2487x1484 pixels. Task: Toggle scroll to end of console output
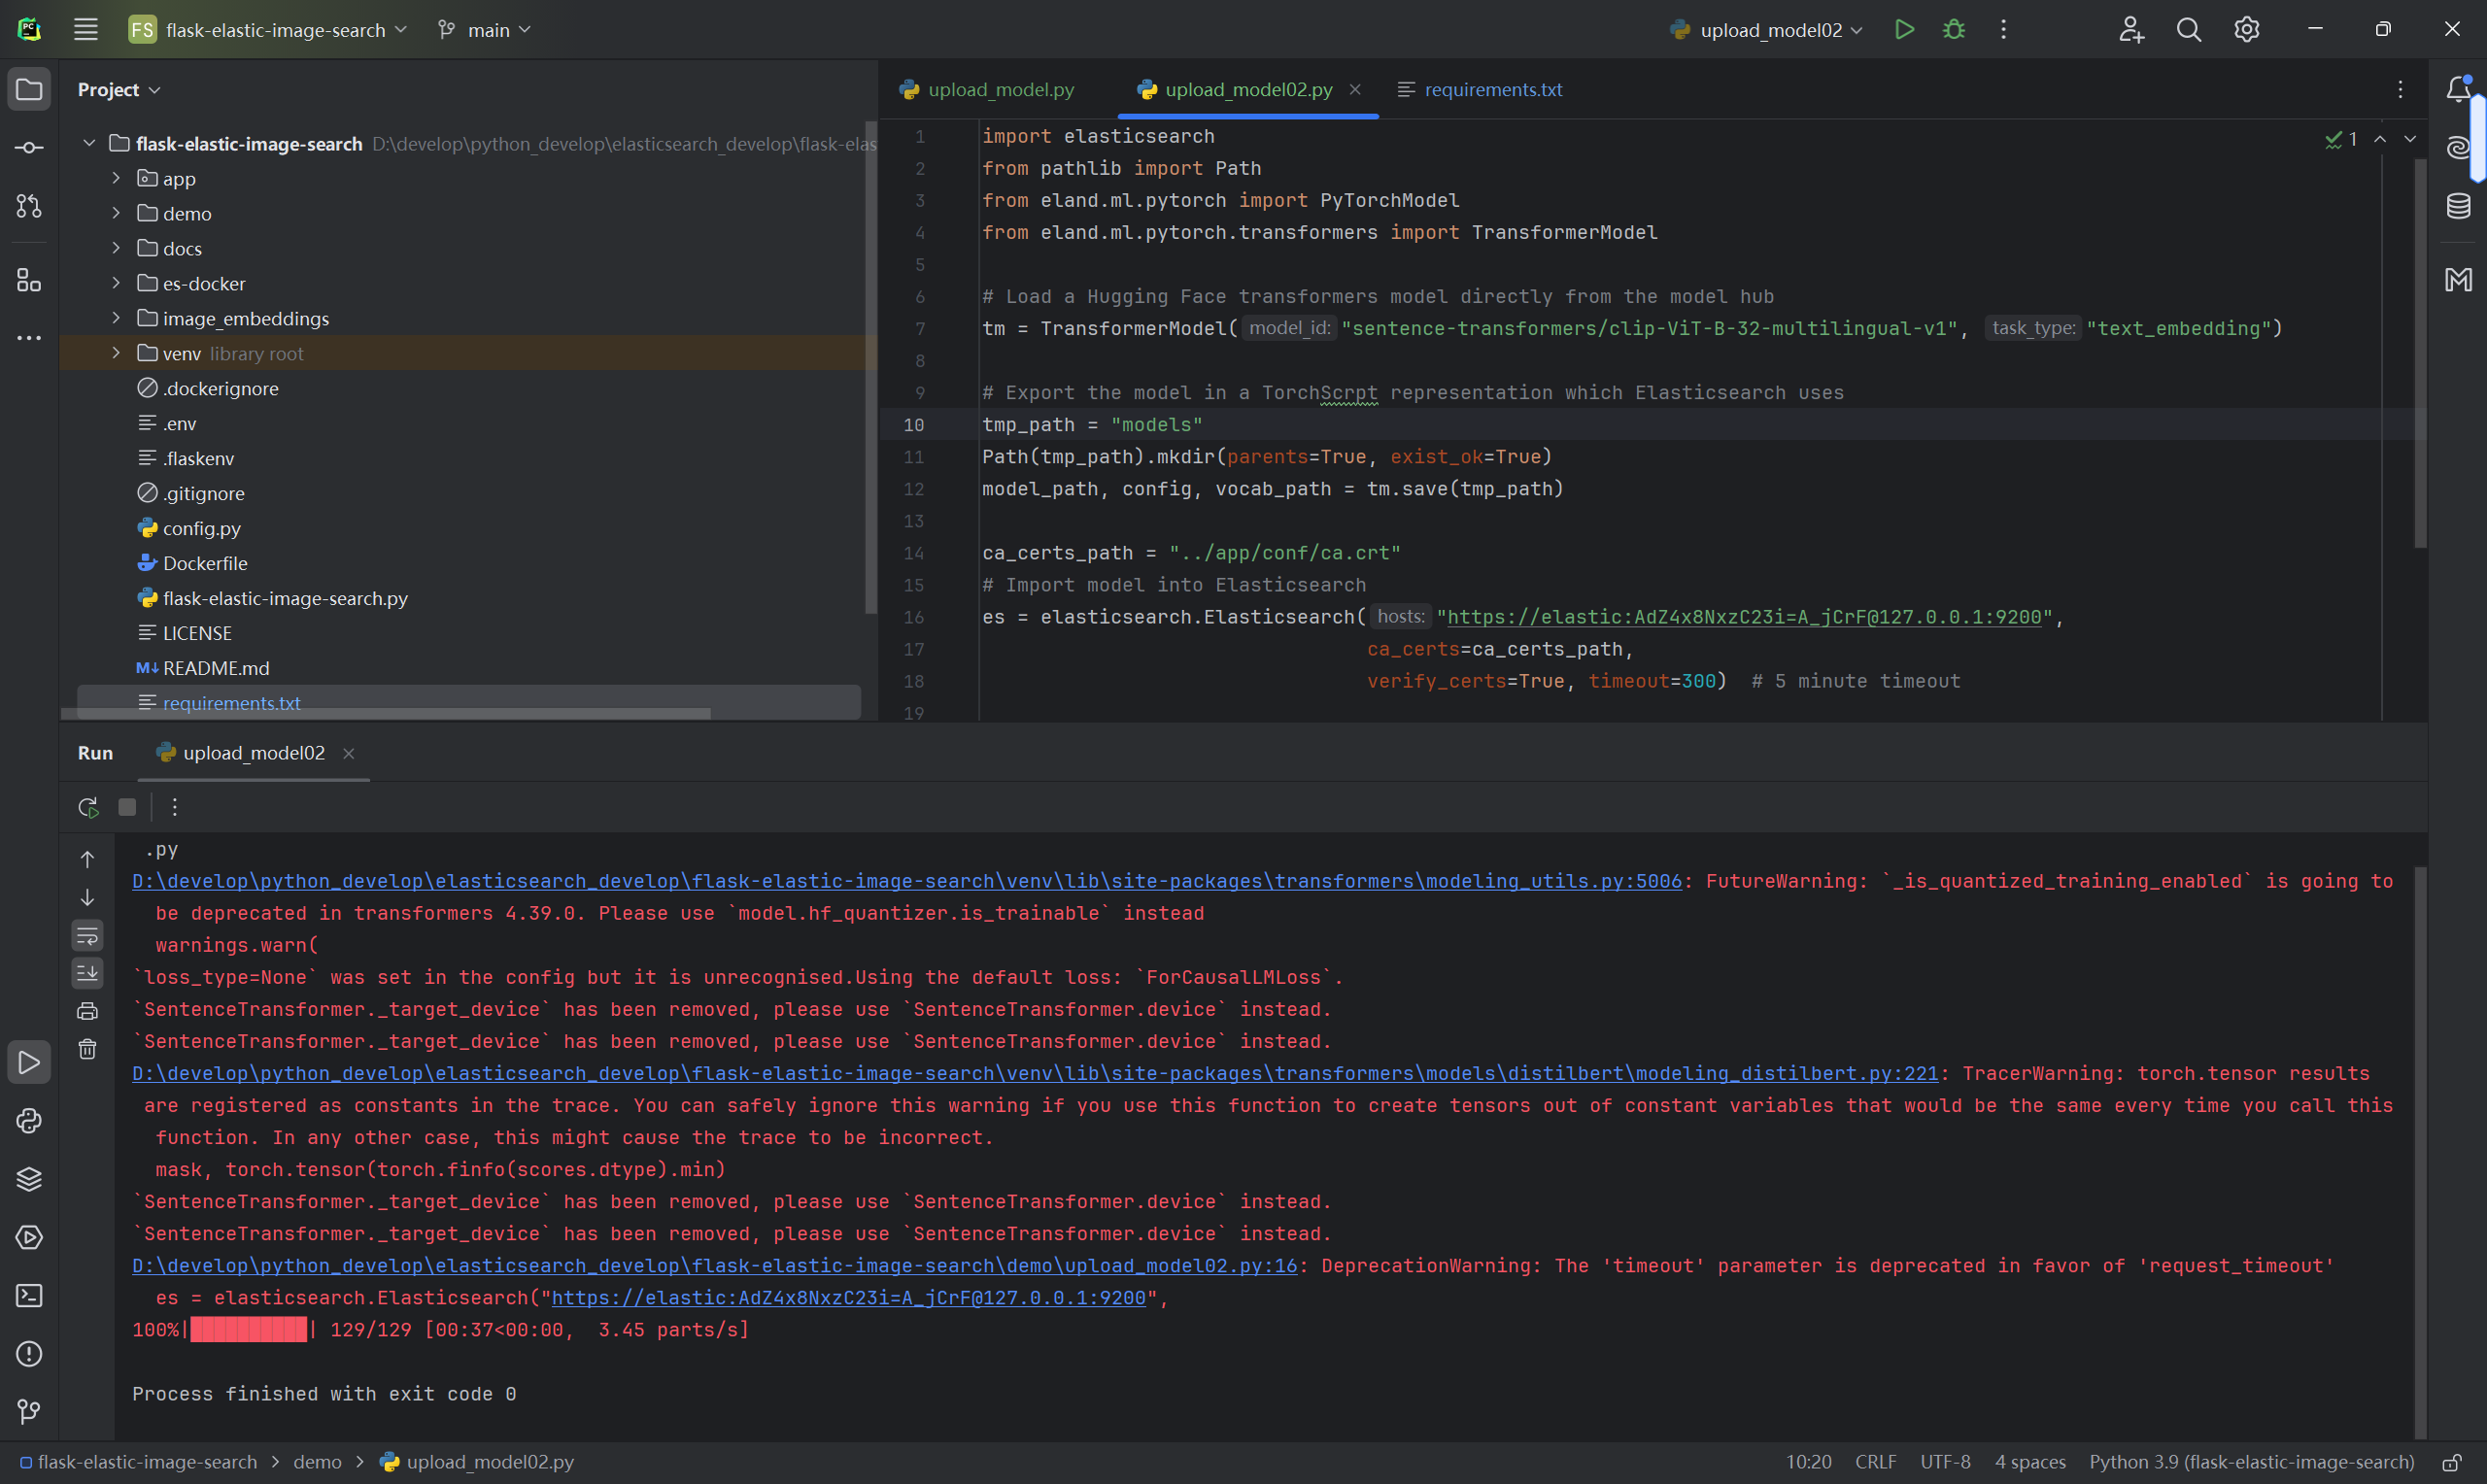point(88,973)
